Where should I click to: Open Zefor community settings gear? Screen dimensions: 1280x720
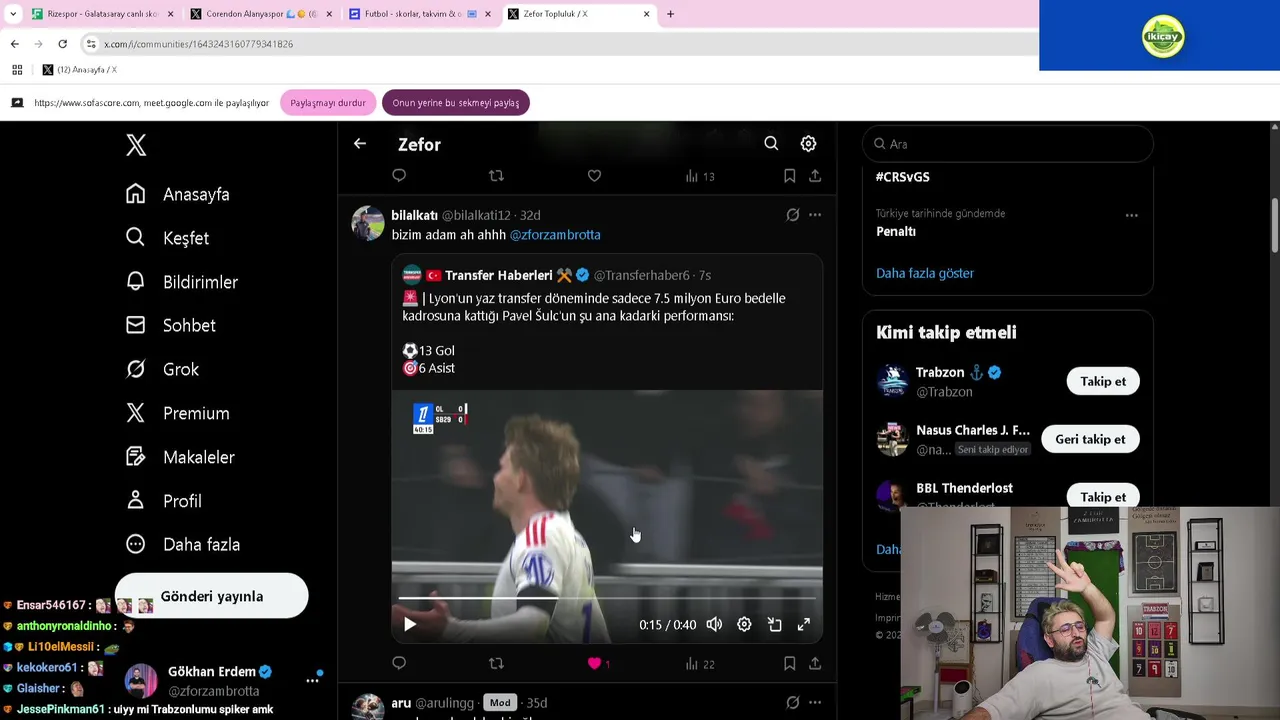click(808, 144)
